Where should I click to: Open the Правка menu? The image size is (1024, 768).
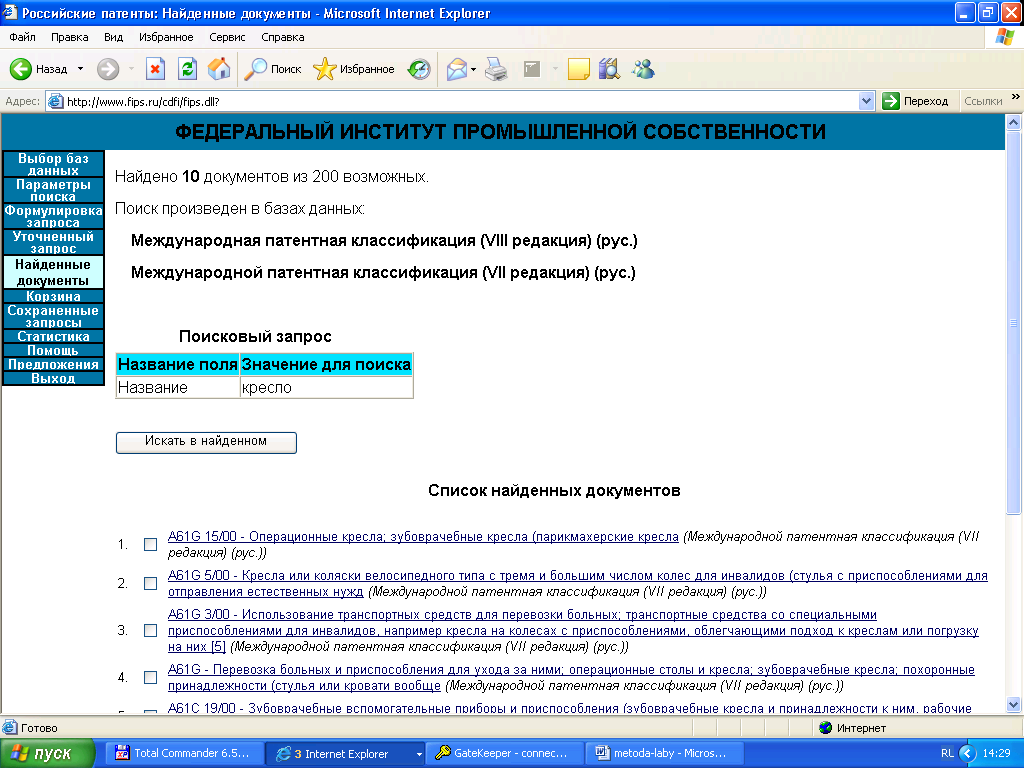[x=69, y=37]
